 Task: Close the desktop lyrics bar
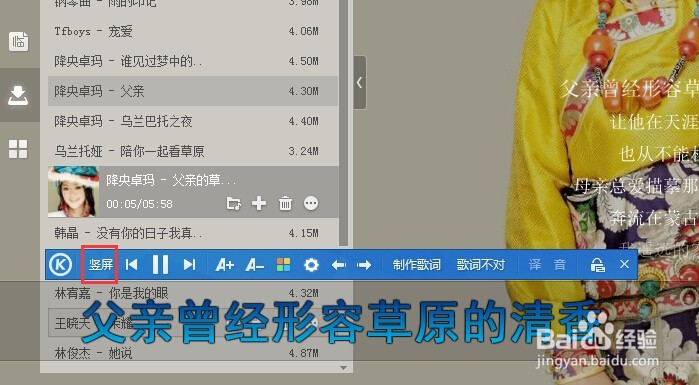[x=624, y=264]
